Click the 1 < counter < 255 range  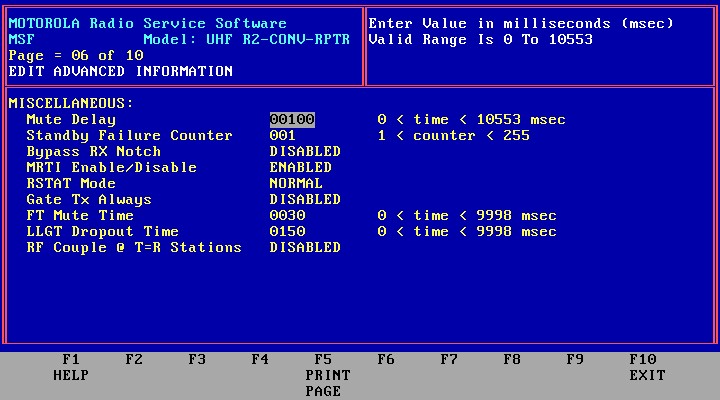pyautogui.click(x=453, y=136)
